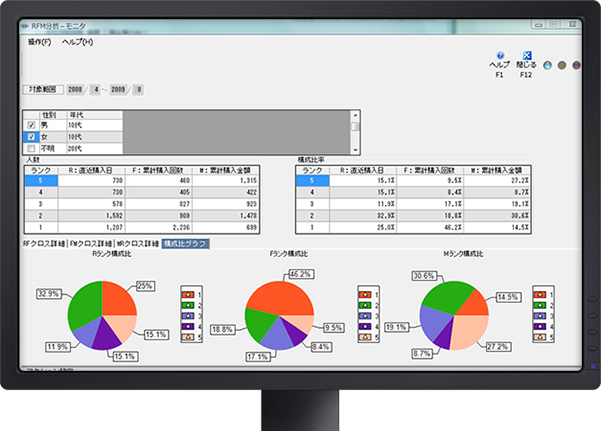Viewport: 601px width, 431px height.
Task: Select rank 5 row in 構成比率 table
Action: pyautogui.click(x=413, y=181)
